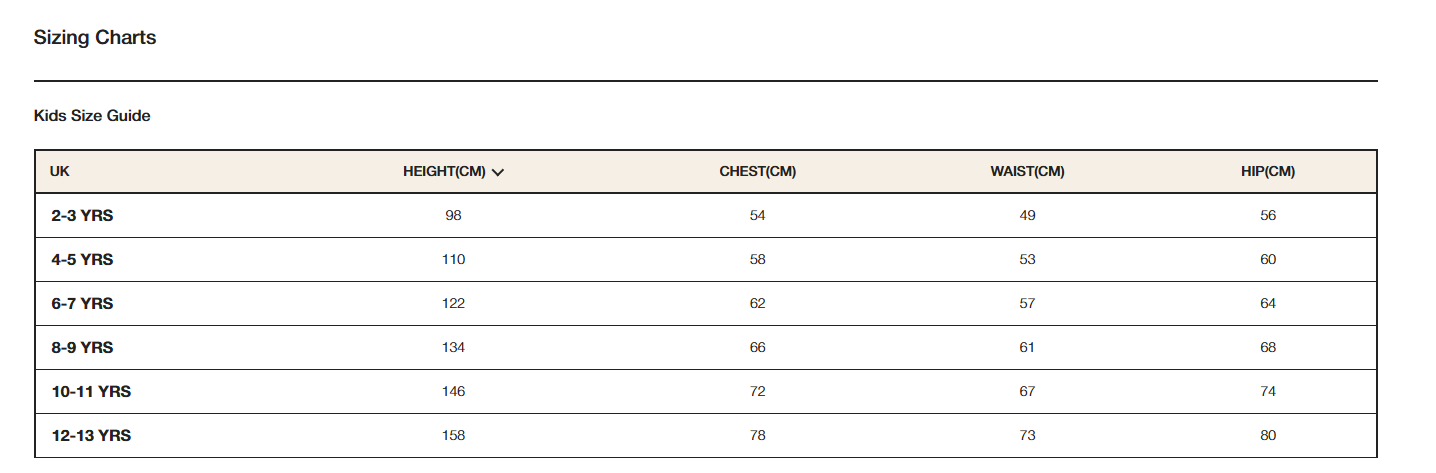Click height value 134 for 8-9 YRS
Screen dimensions: 1436x473
tap(454, 348)
